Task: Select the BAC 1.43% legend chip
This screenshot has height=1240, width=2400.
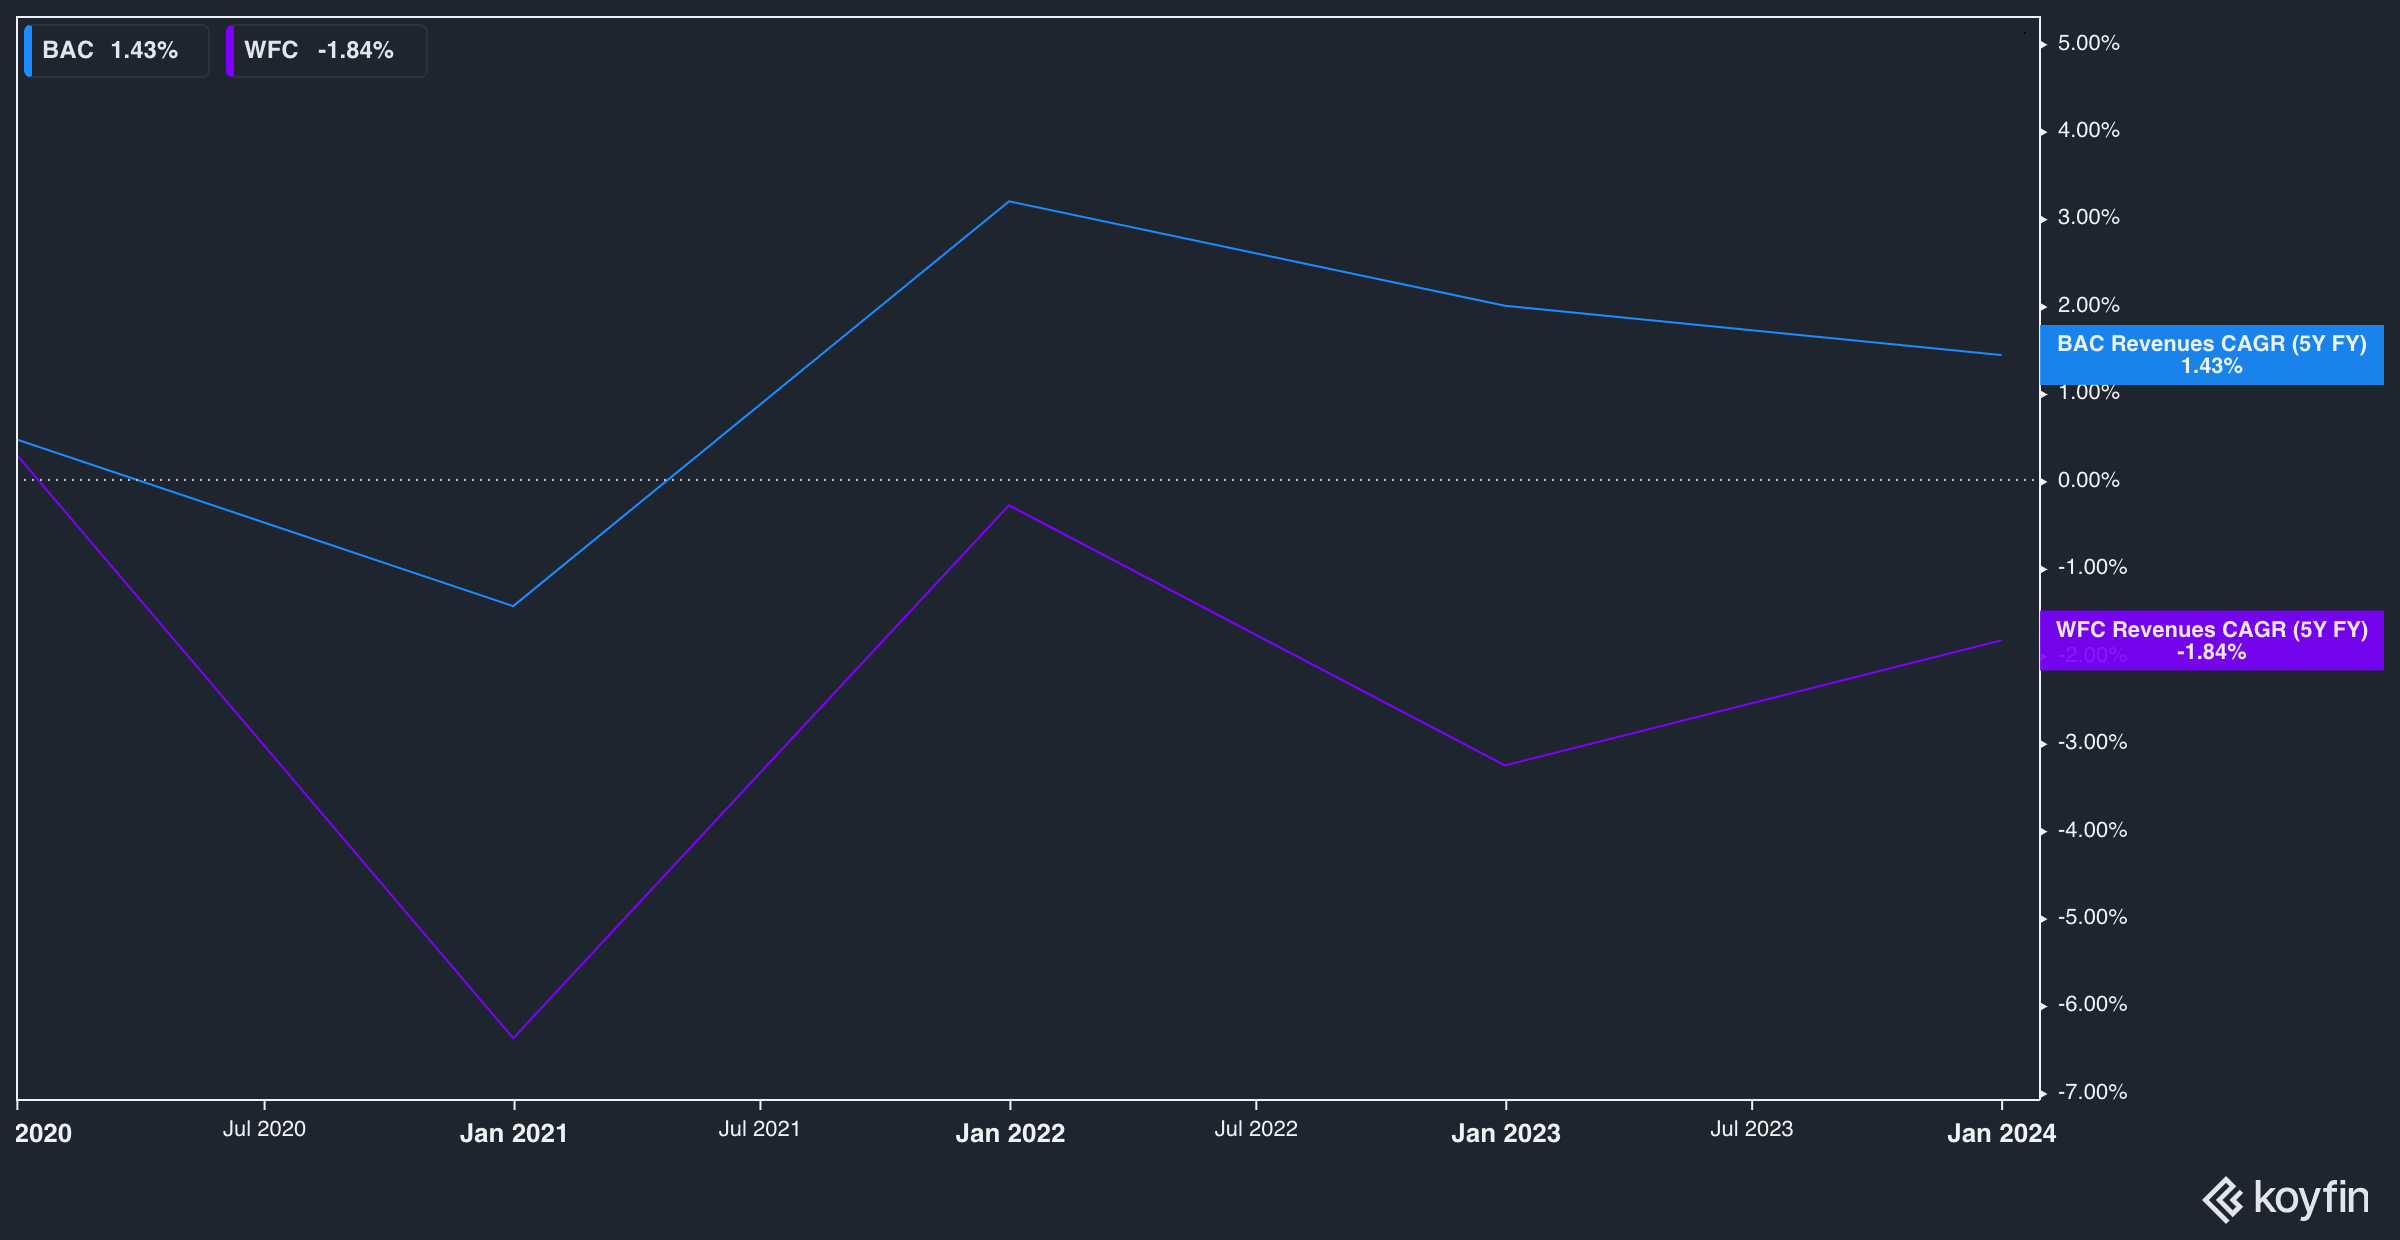Action: point(116,51)
